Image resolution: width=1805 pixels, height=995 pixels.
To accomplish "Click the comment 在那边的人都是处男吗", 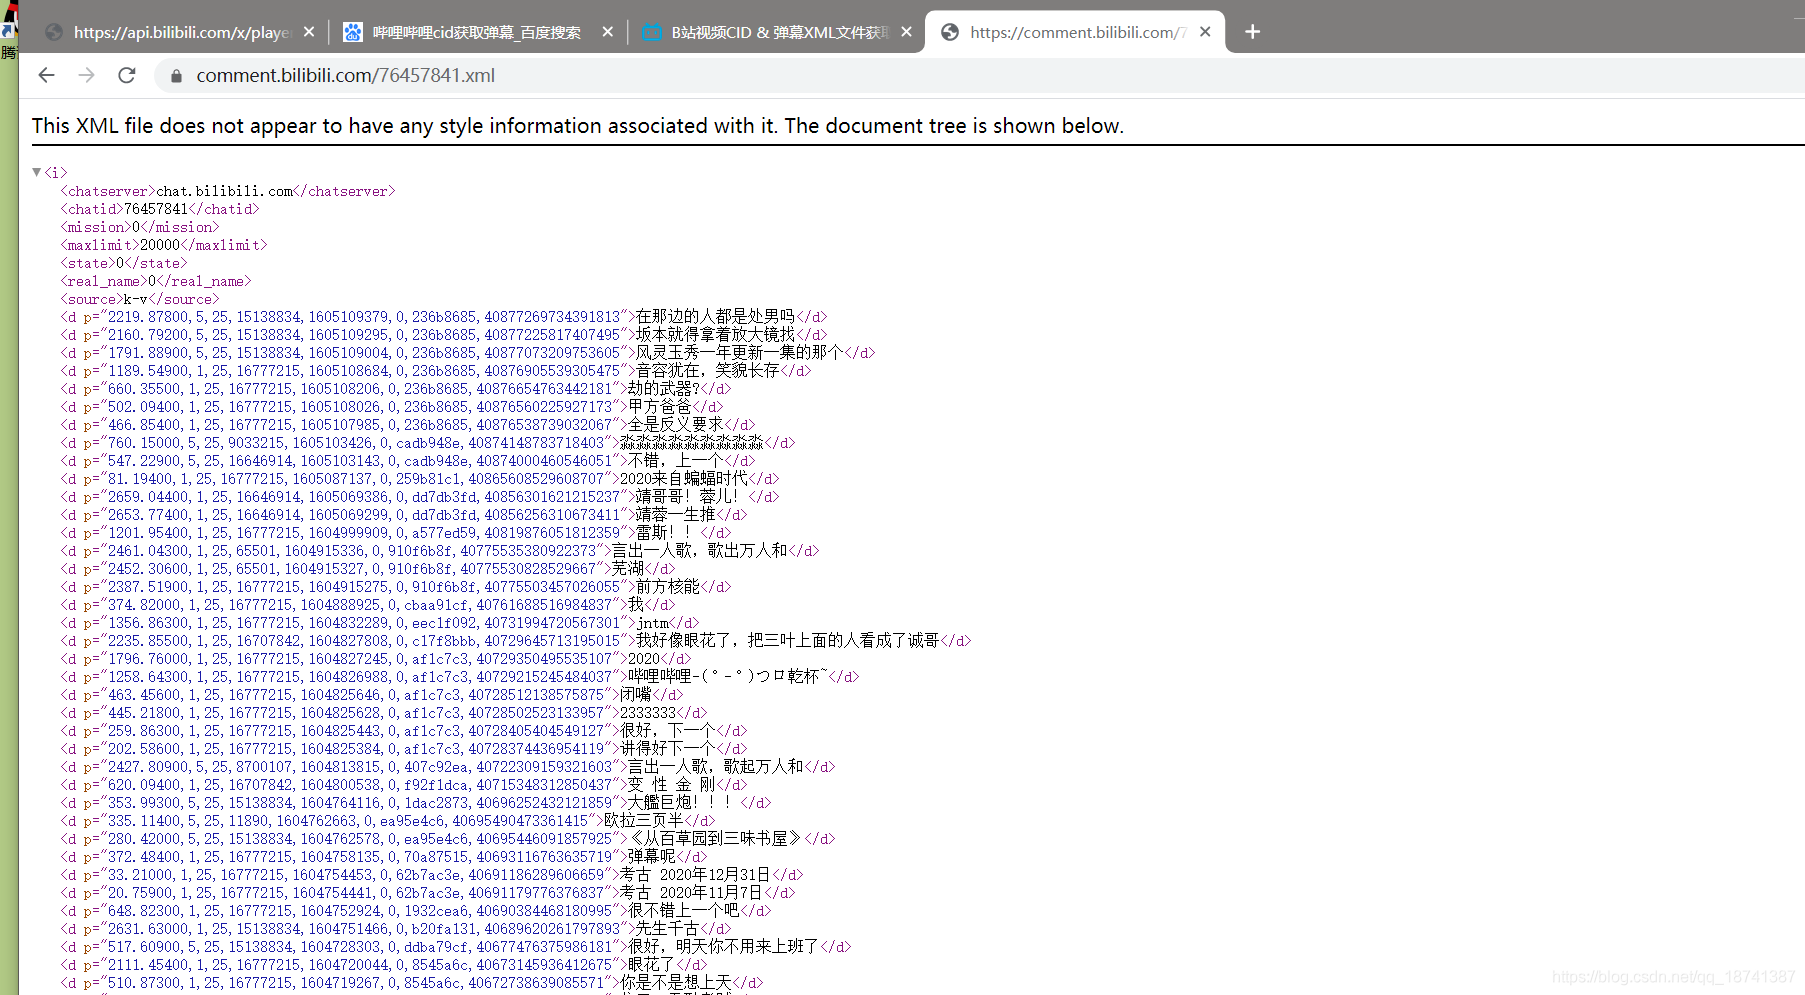I will pos(715,317).
